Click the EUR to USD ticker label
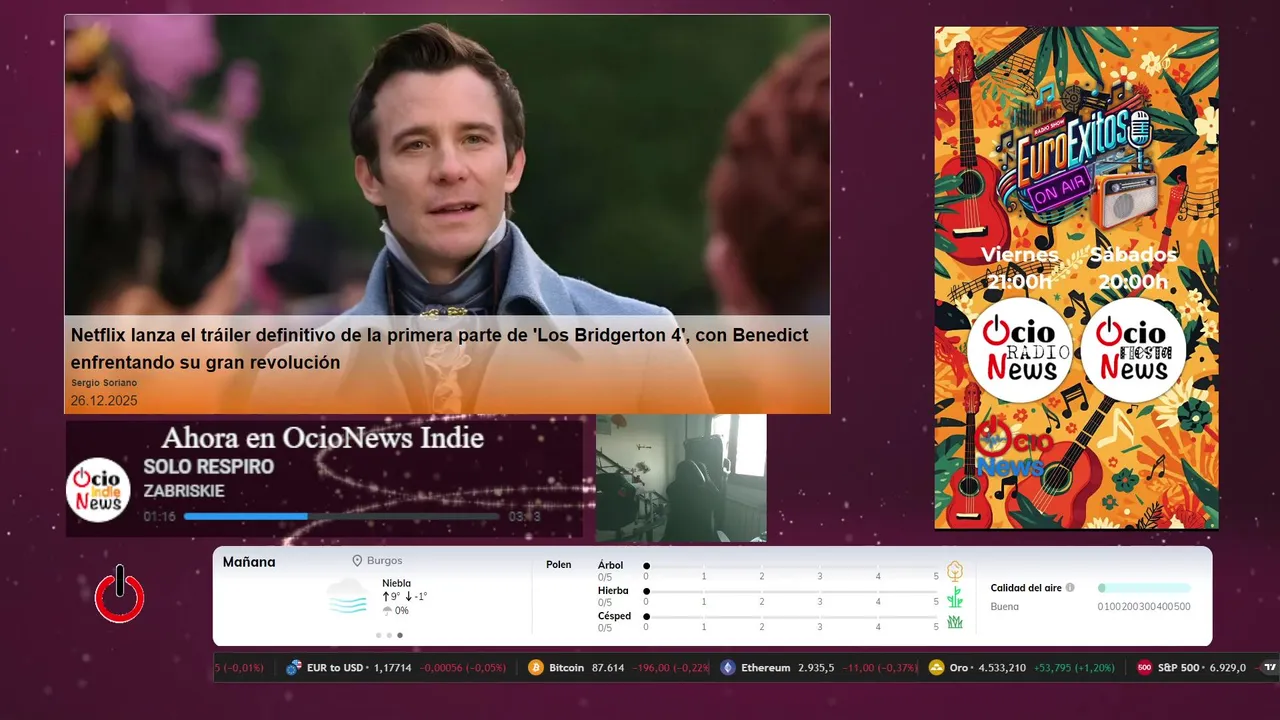This screenshot has width=1280, height=720. point(335,668)
